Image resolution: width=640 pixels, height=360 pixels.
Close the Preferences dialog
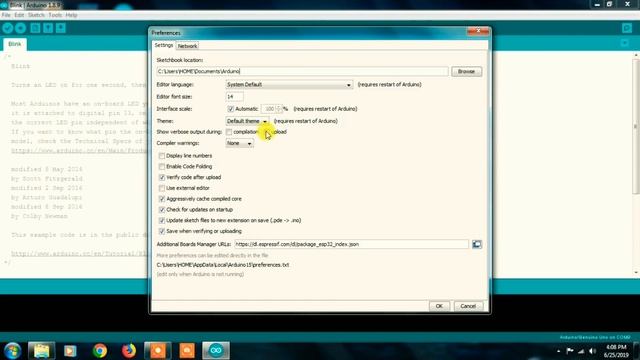coord(478,31)
